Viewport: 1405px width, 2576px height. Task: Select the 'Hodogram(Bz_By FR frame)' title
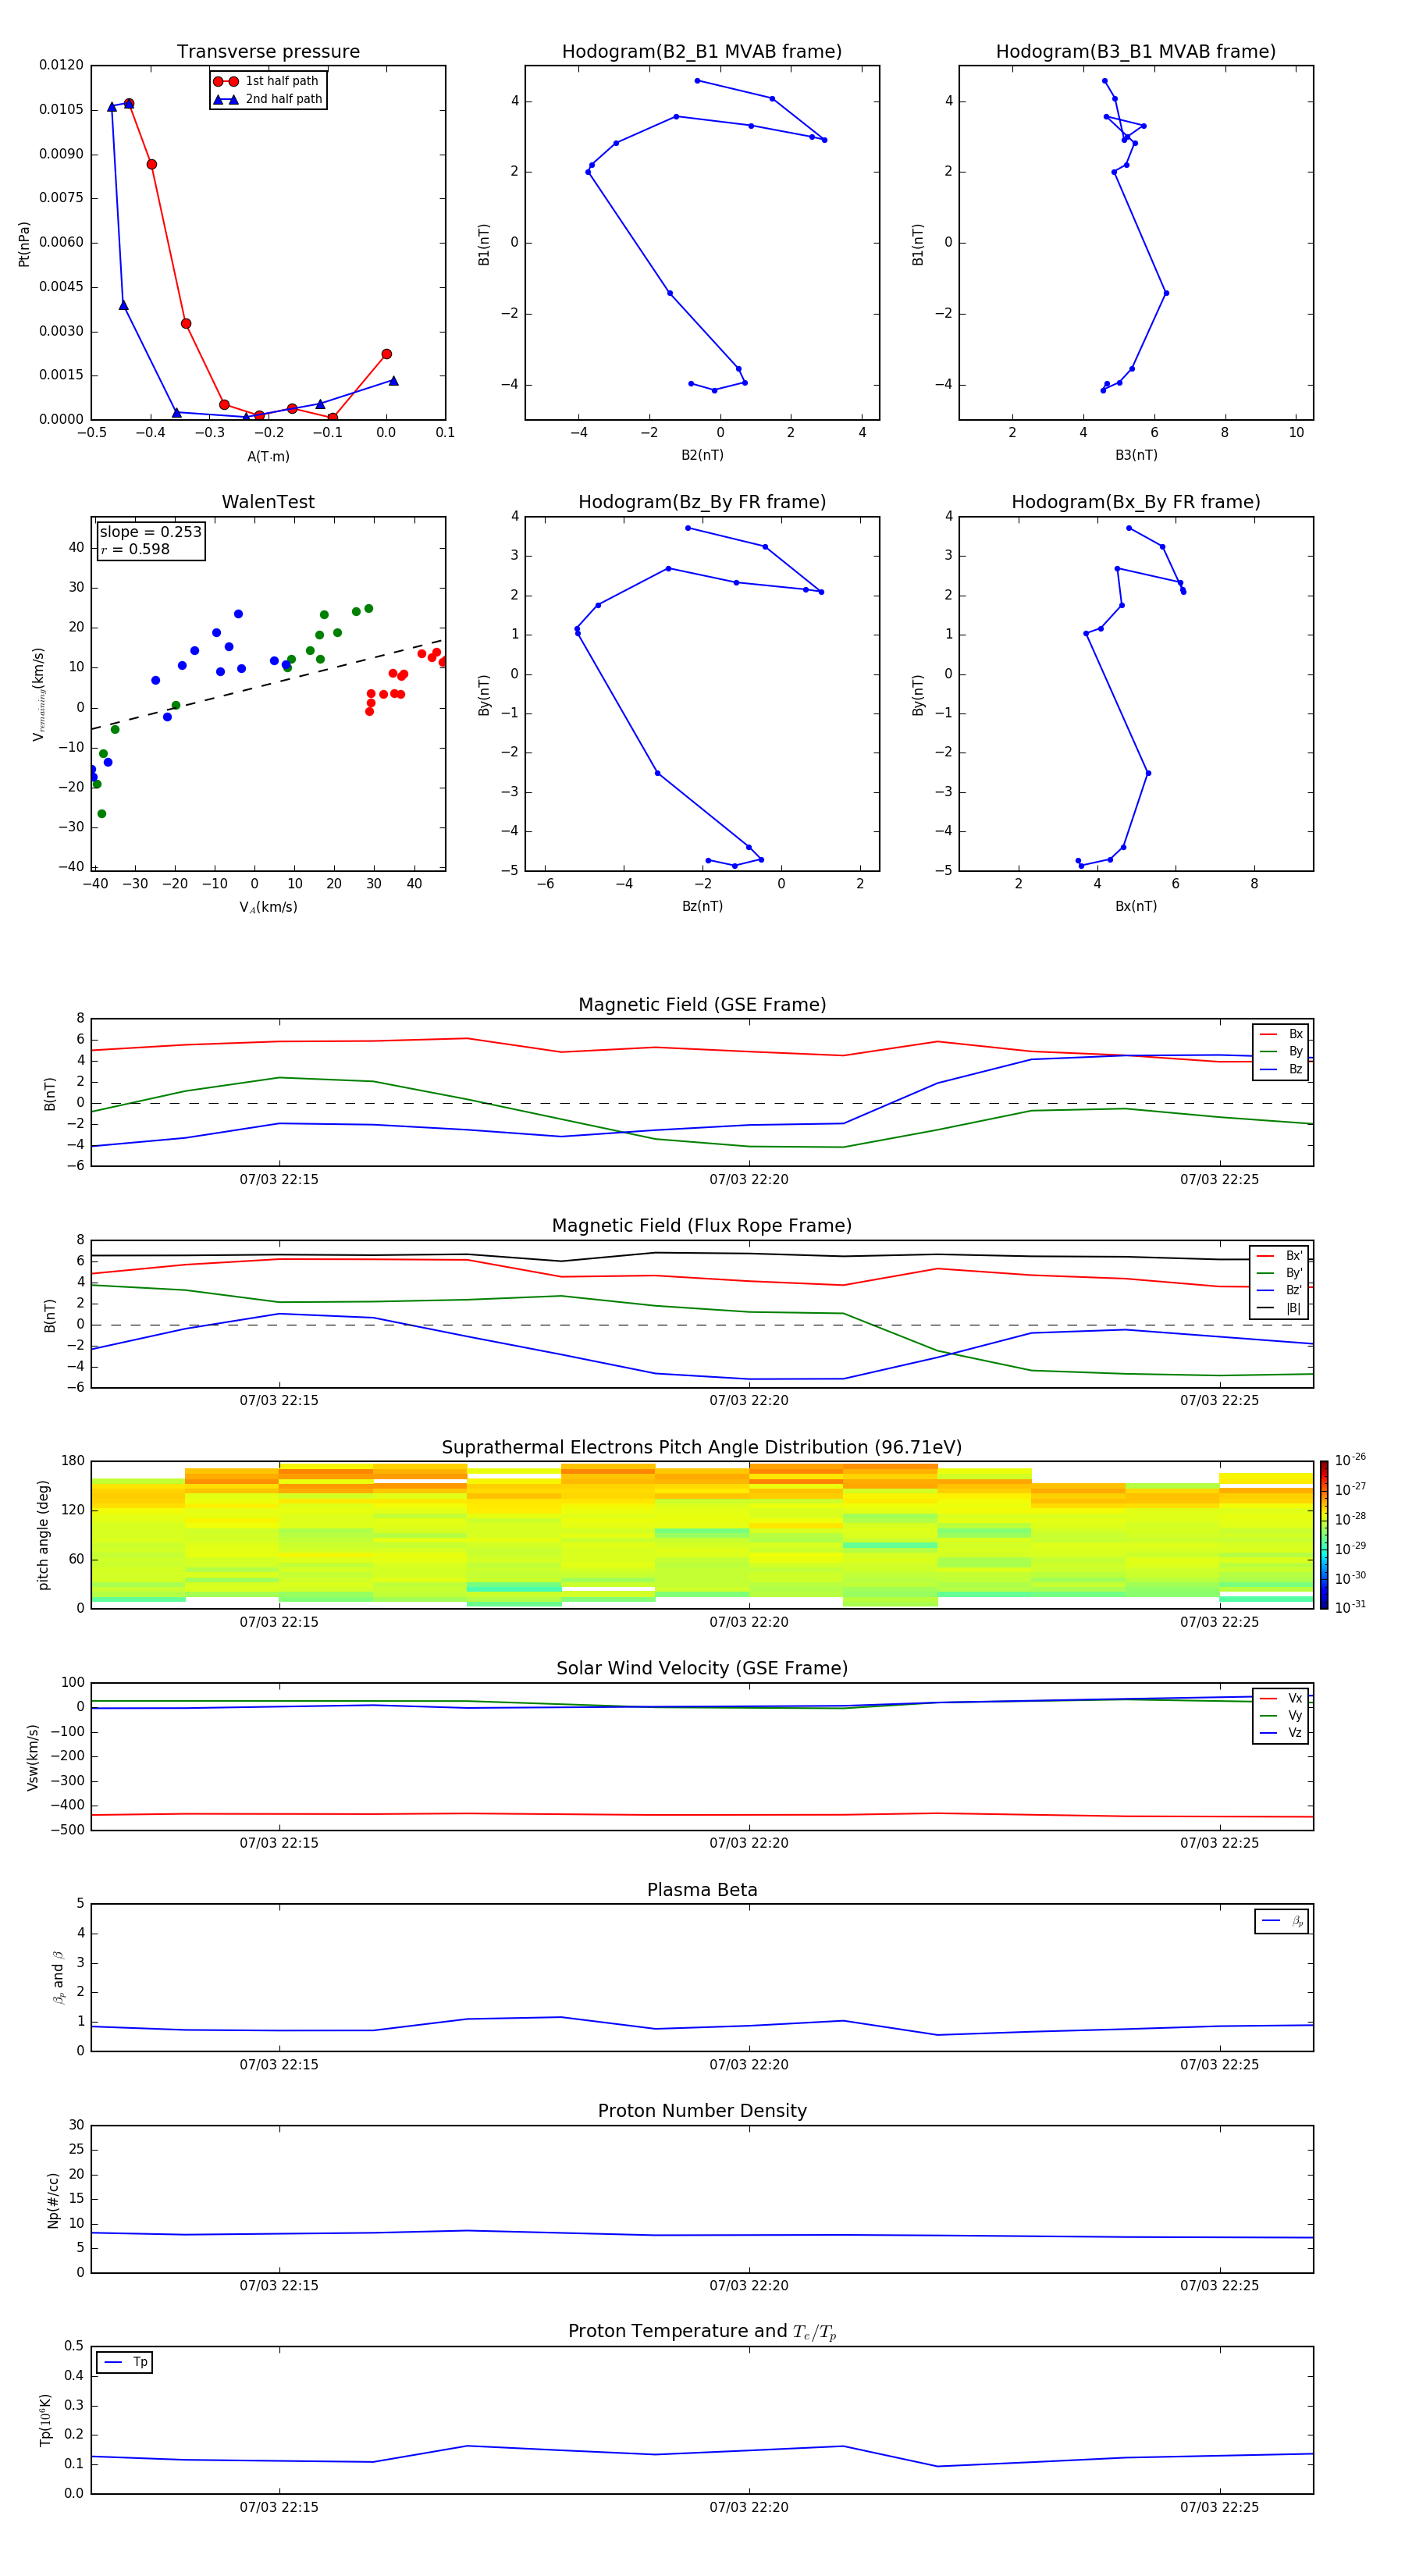click(x=702, y=502)
